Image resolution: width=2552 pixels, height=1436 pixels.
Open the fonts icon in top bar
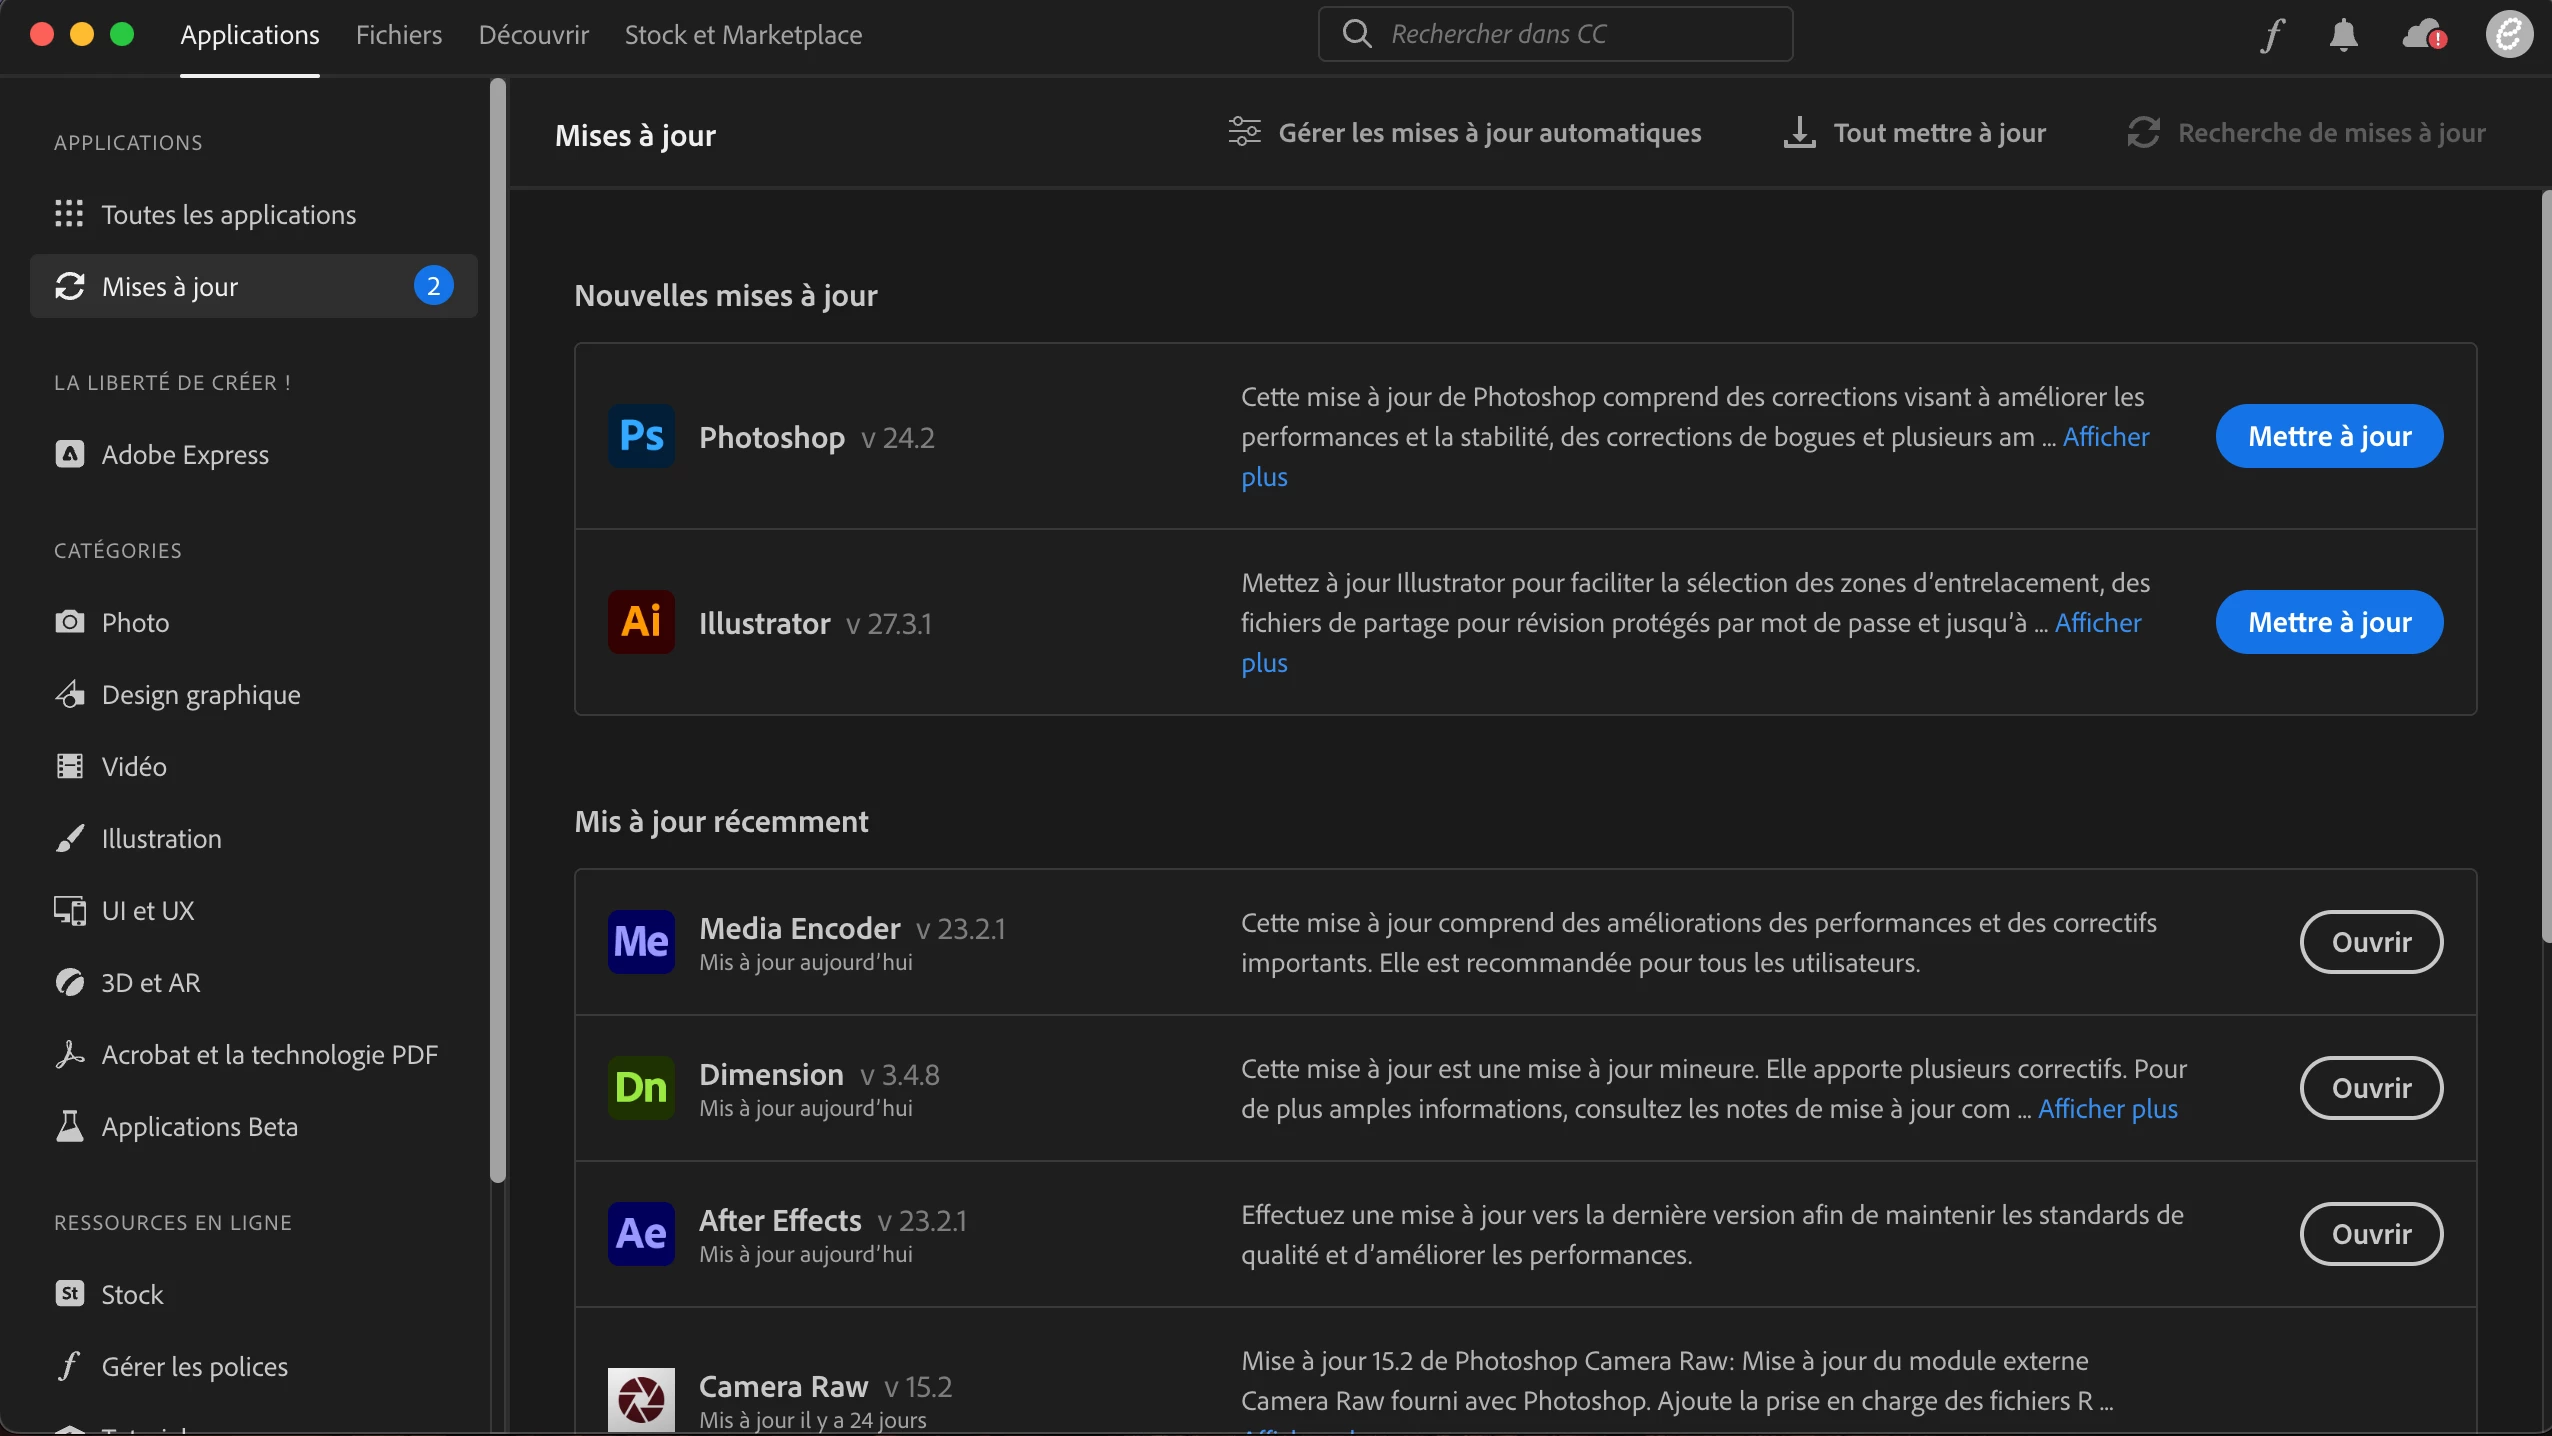click(x=2272, y=35)
